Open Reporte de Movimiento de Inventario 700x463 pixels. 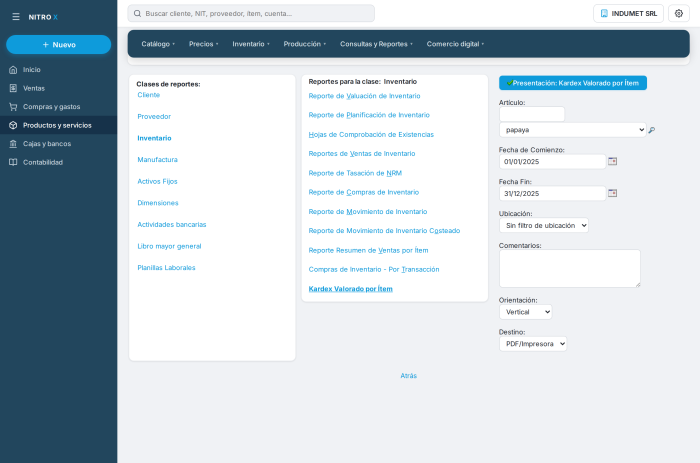pos(368,211)
